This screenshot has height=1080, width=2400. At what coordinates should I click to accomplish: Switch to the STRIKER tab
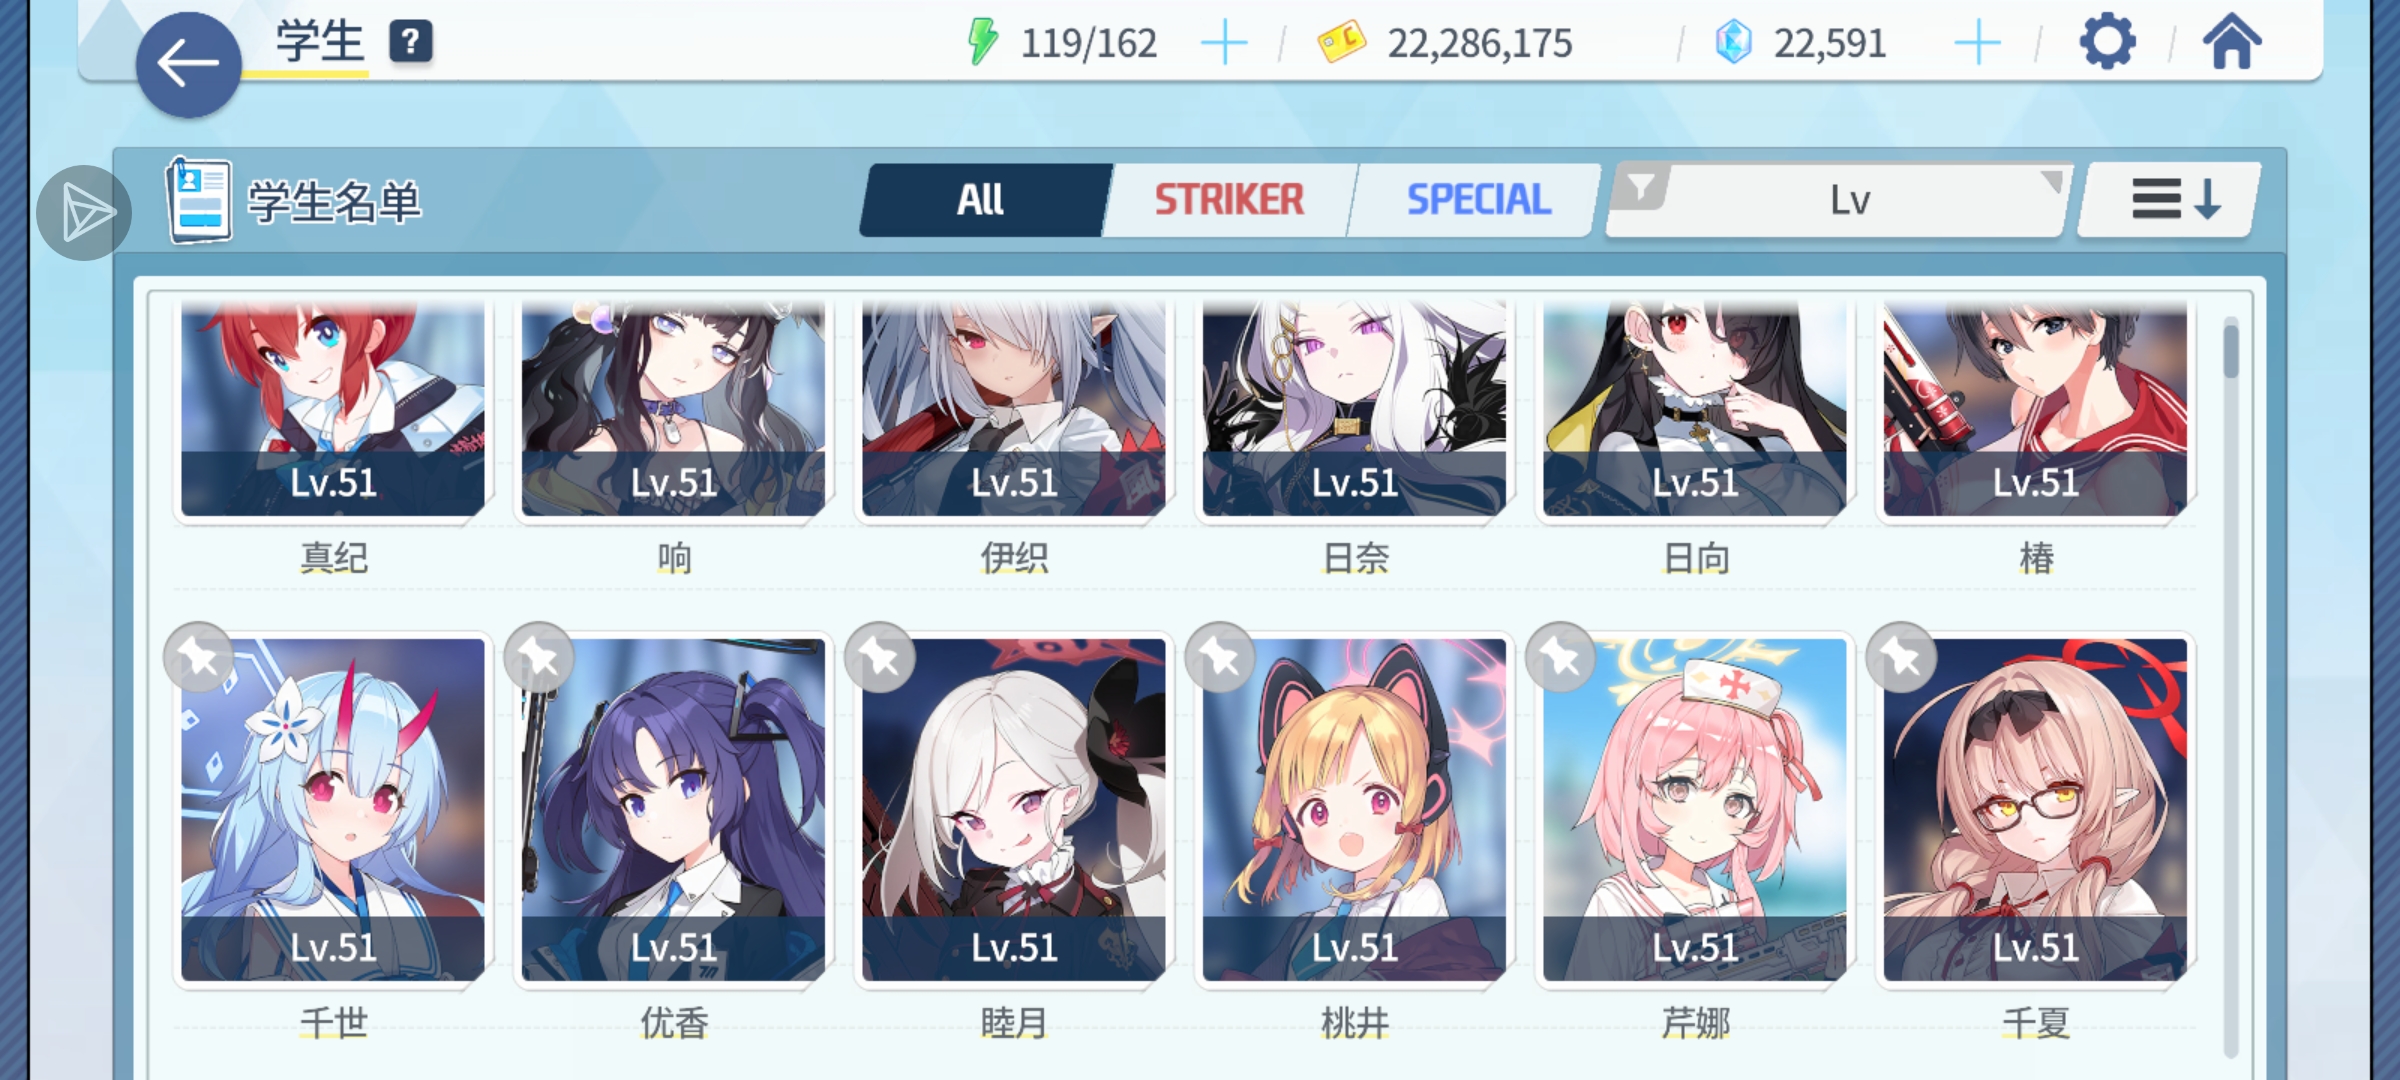pos(1229,200)
